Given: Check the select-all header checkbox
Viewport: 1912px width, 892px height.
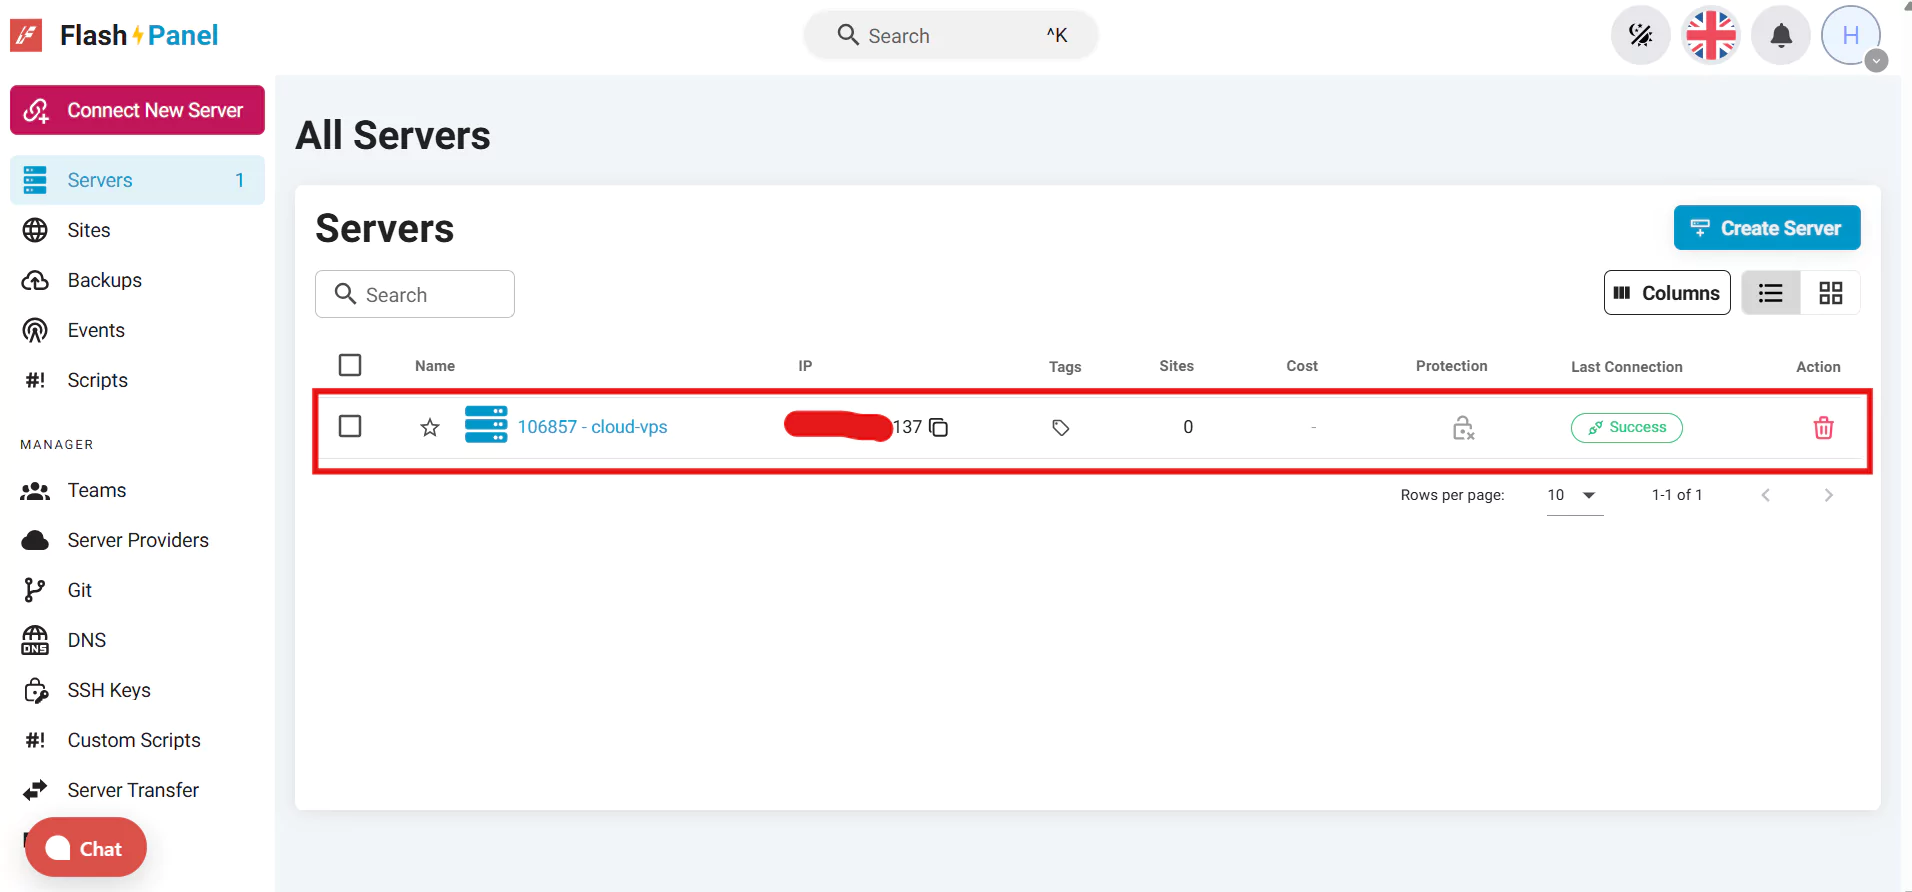Looking at the screenshot, I should coord(350,365).
